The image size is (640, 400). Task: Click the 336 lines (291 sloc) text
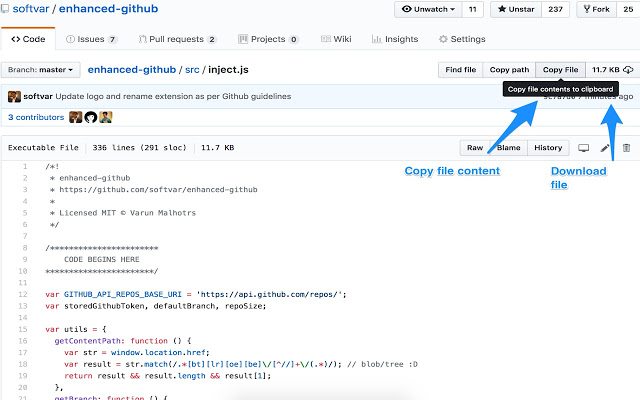[x=139, y=148]
